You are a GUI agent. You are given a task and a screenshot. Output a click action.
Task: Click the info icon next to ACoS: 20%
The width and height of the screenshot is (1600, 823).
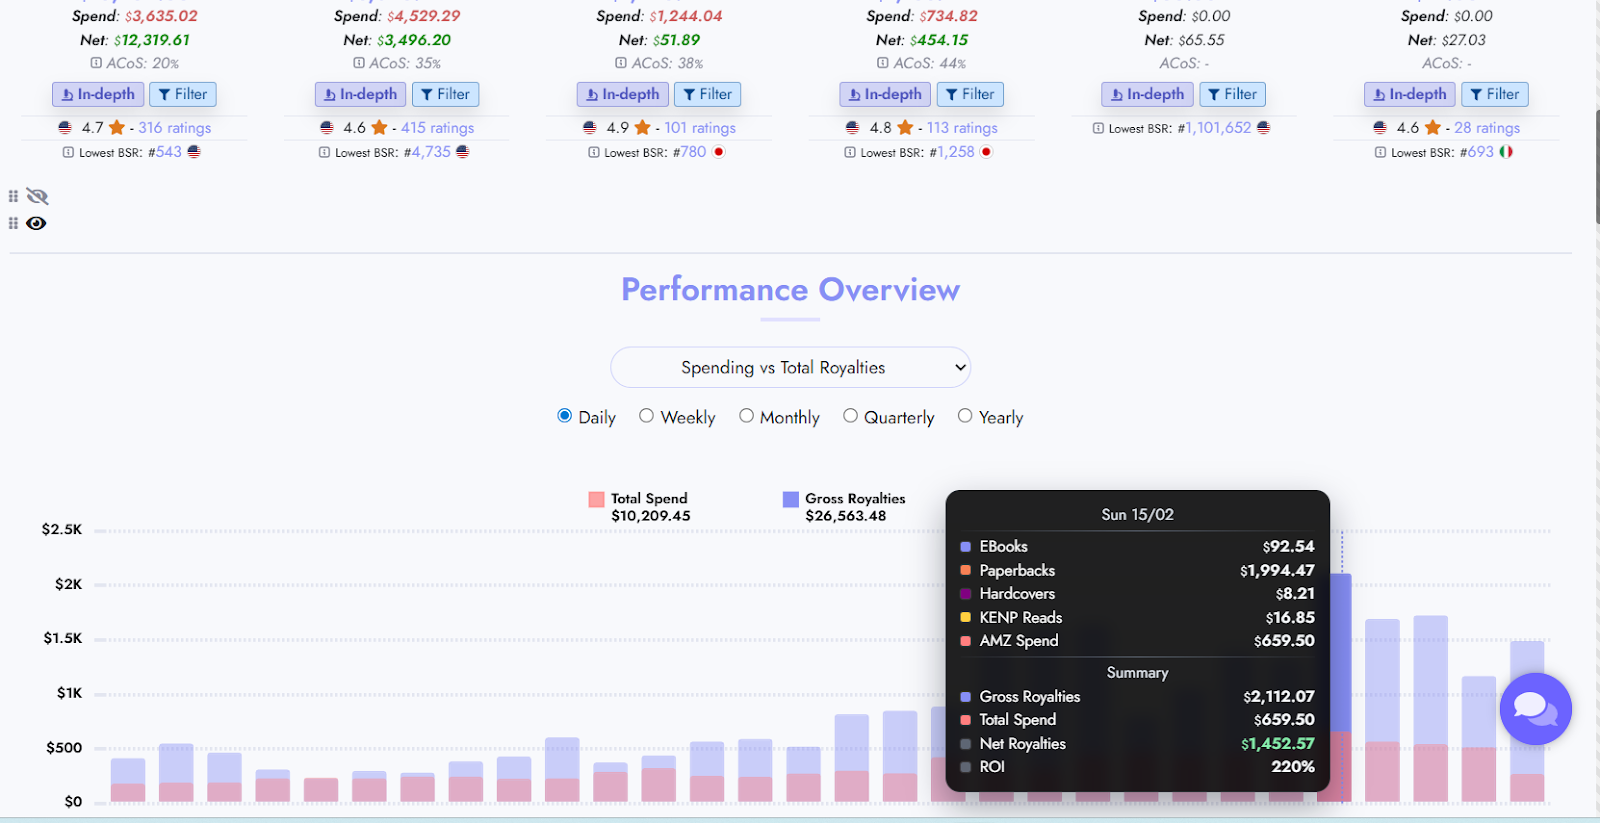coord(96,63)
